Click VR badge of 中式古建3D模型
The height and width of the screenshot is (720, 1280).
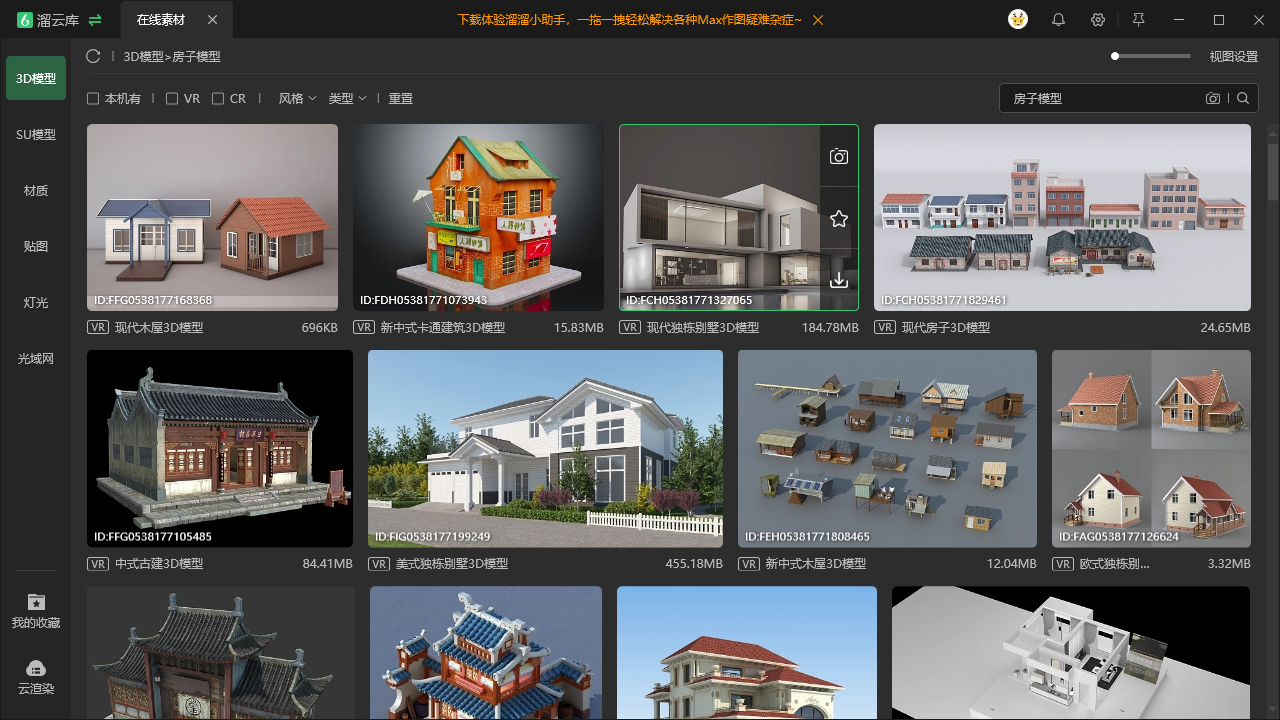(x=98, y=563)
